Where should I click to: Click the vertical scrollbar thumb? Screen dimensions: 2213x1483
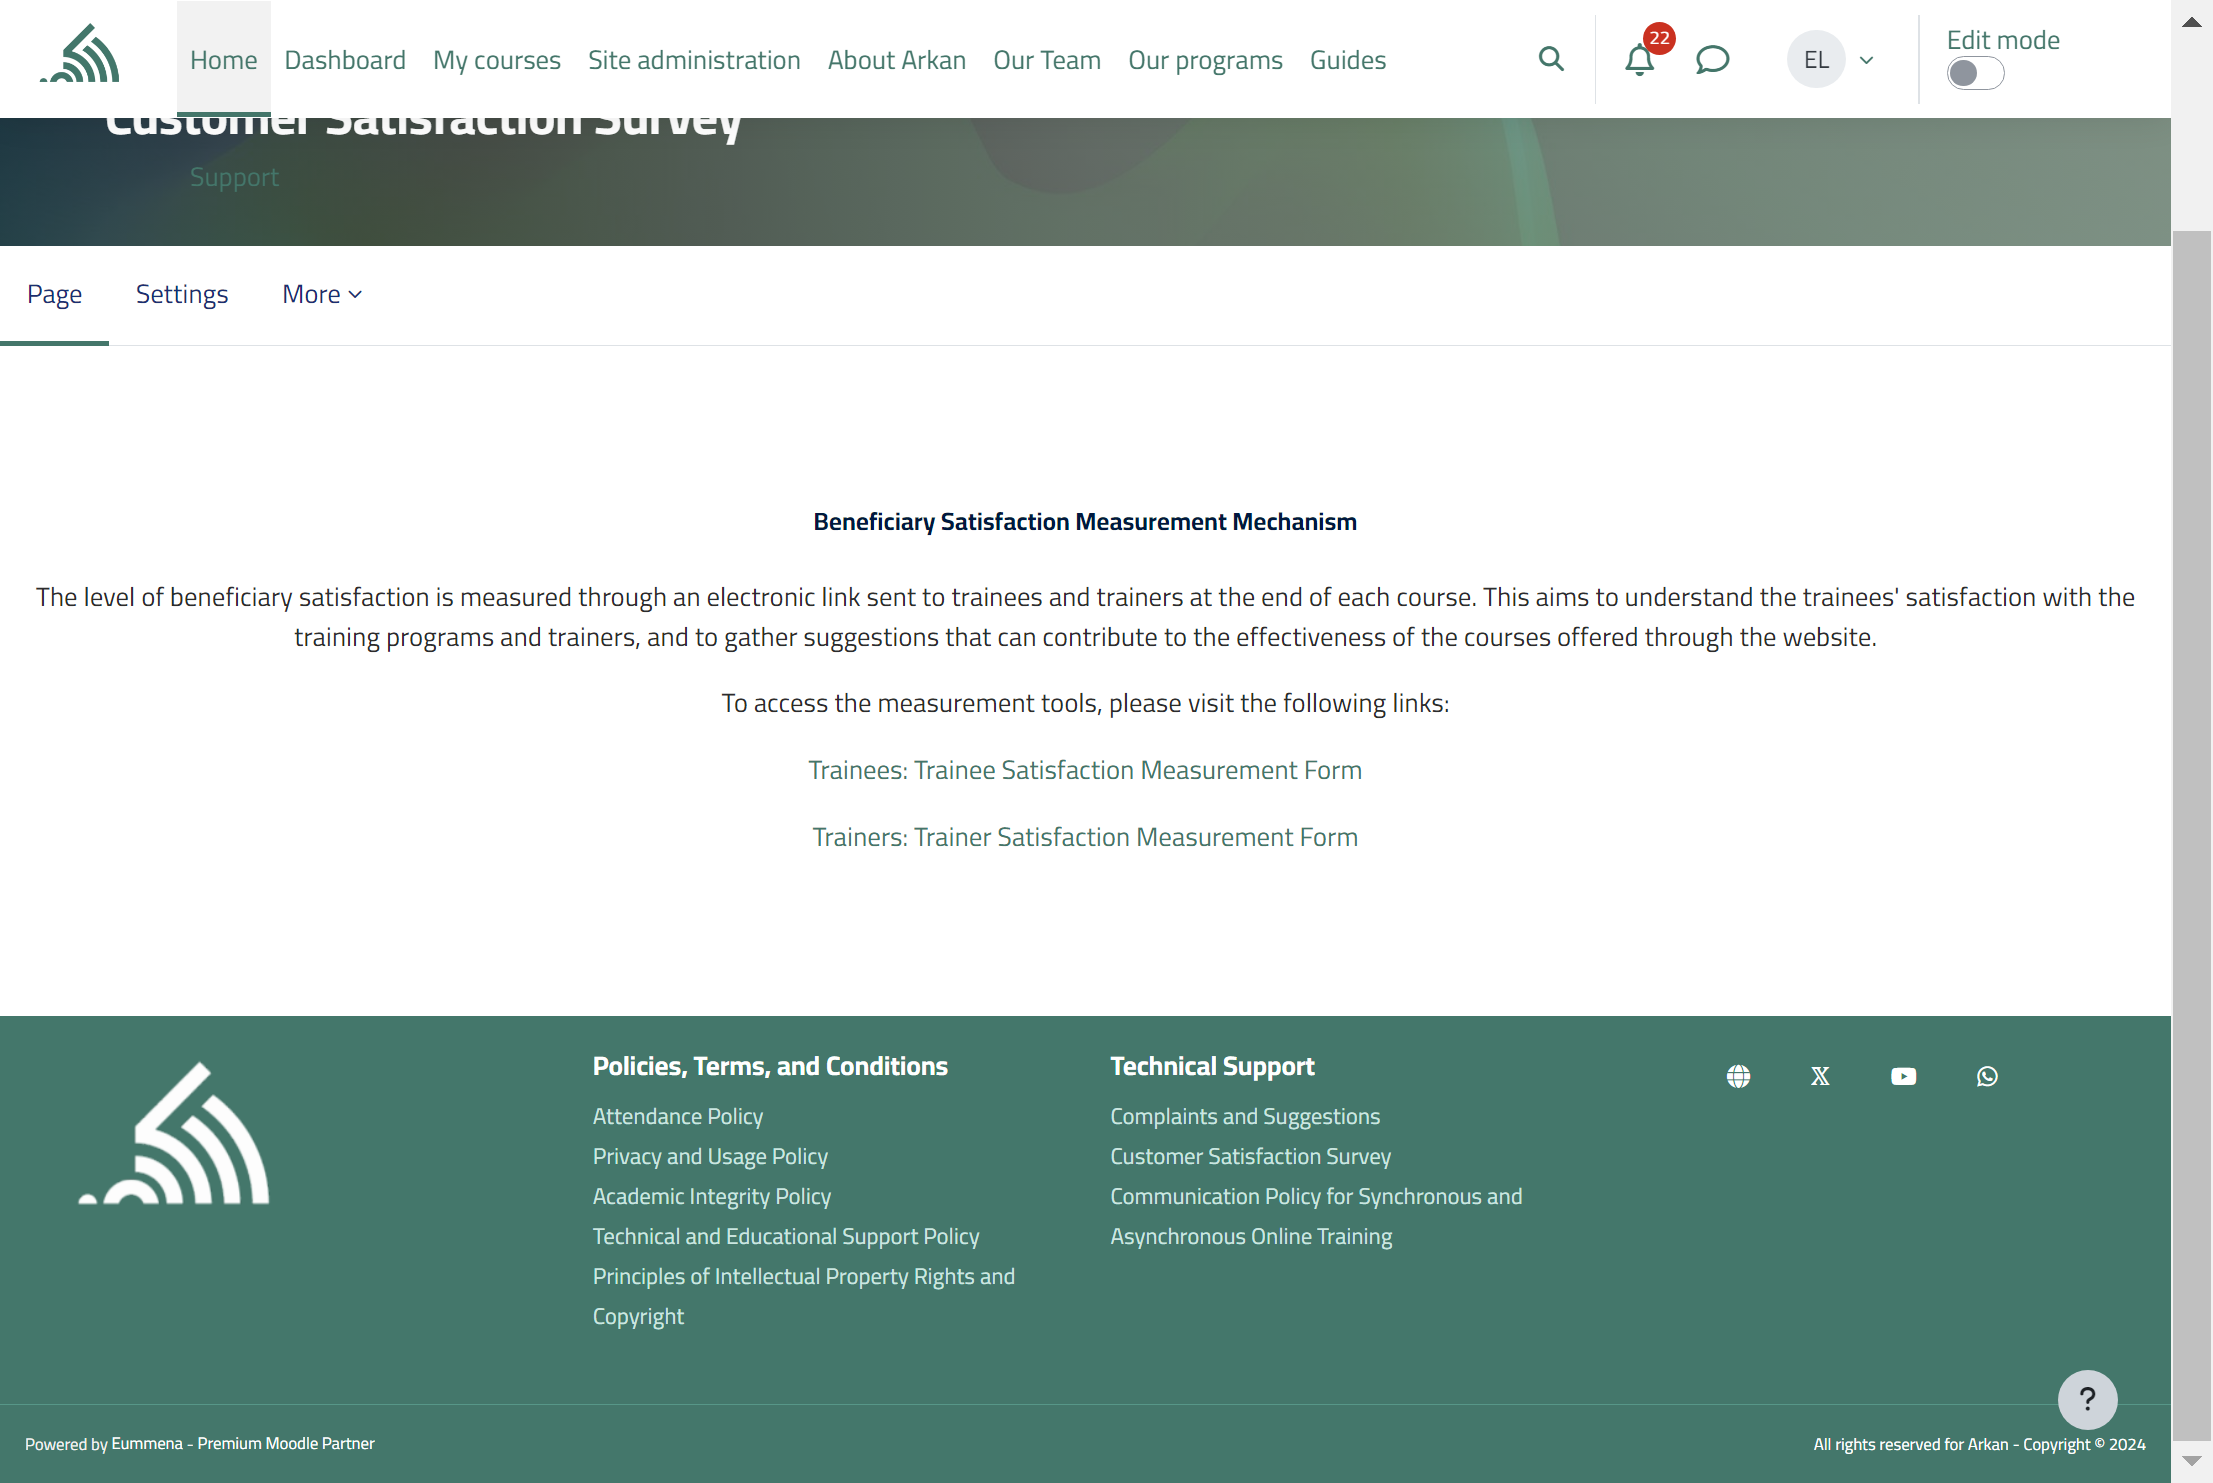pos(2192,835)
